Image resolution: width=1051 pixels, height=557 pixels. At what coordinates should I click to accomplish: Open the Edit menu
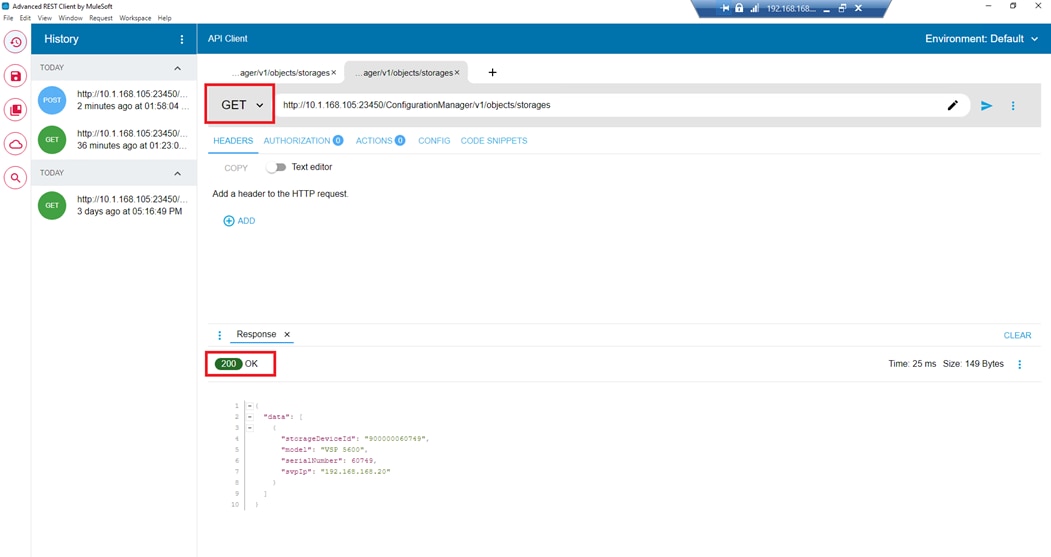tap(25, 18)
